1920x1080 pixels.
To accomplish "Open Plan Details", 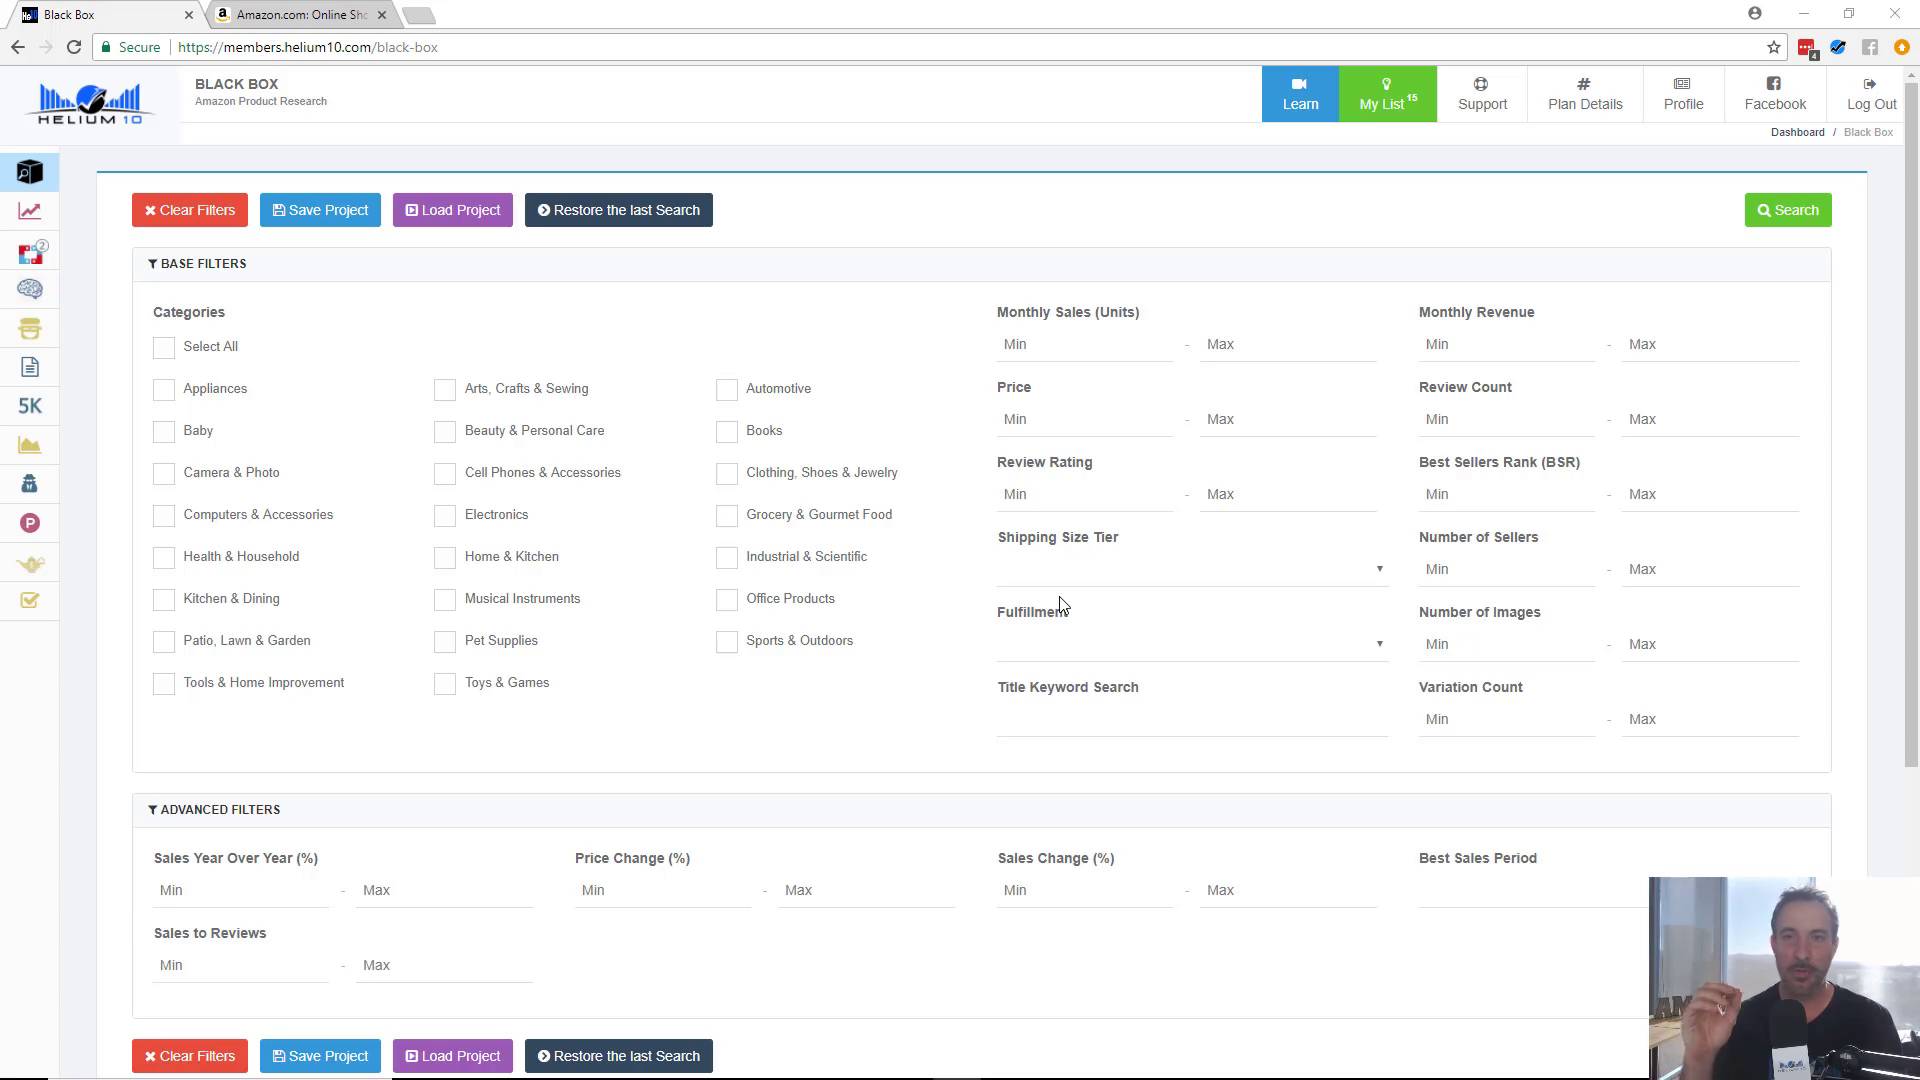I will [x=1585, y=94].
